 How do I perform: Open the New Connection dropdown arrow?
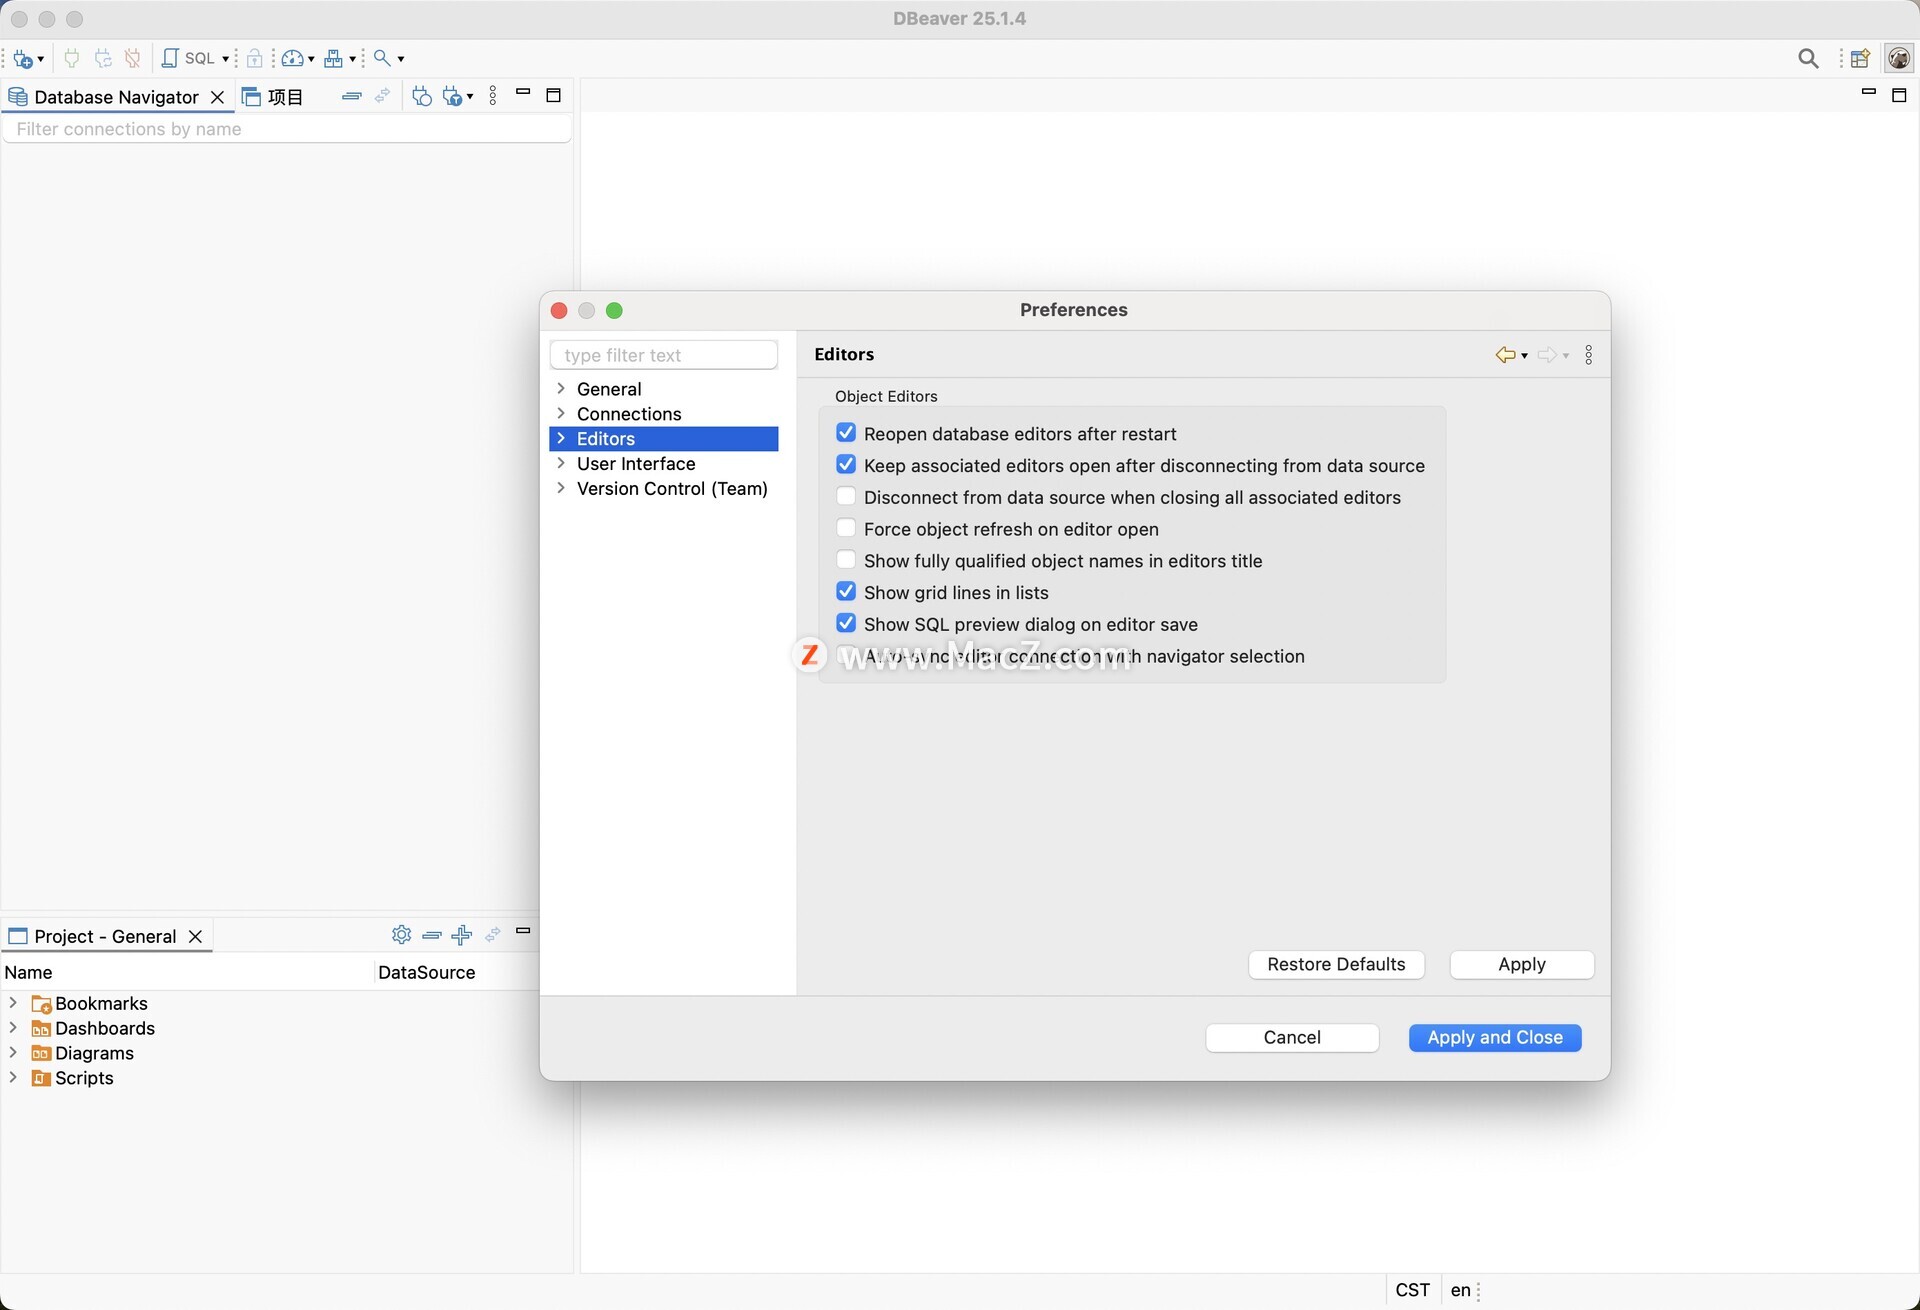click(41, 59)
